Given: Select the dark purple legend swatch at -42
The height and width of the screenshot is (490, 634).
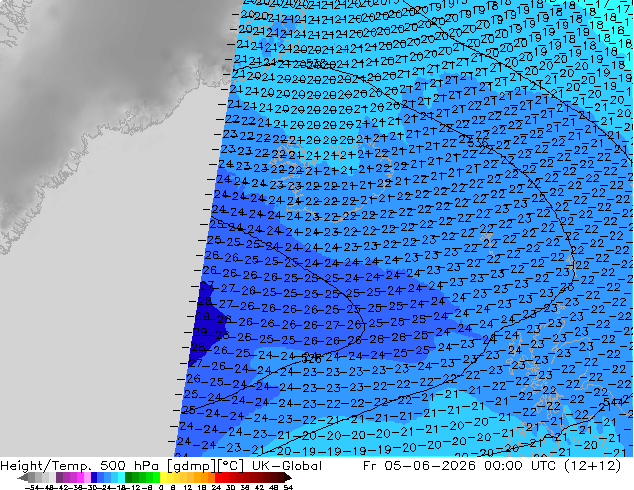Looking at the screenshot, I should (x=59, y=477).
